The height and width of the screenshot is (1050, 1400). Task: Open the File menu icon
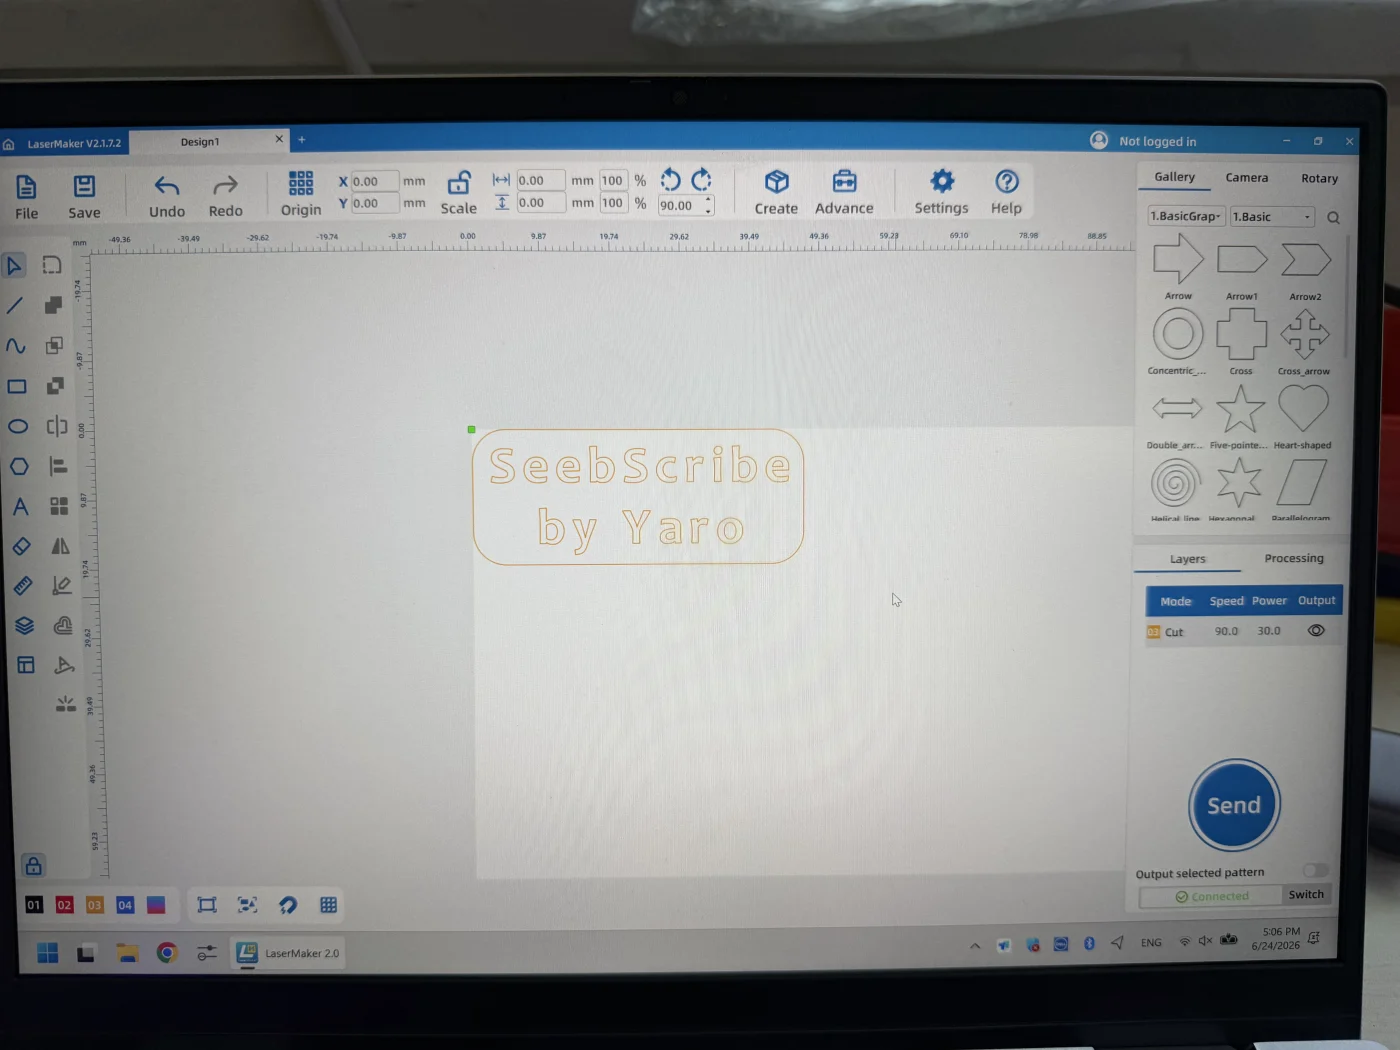coord(26,196)
